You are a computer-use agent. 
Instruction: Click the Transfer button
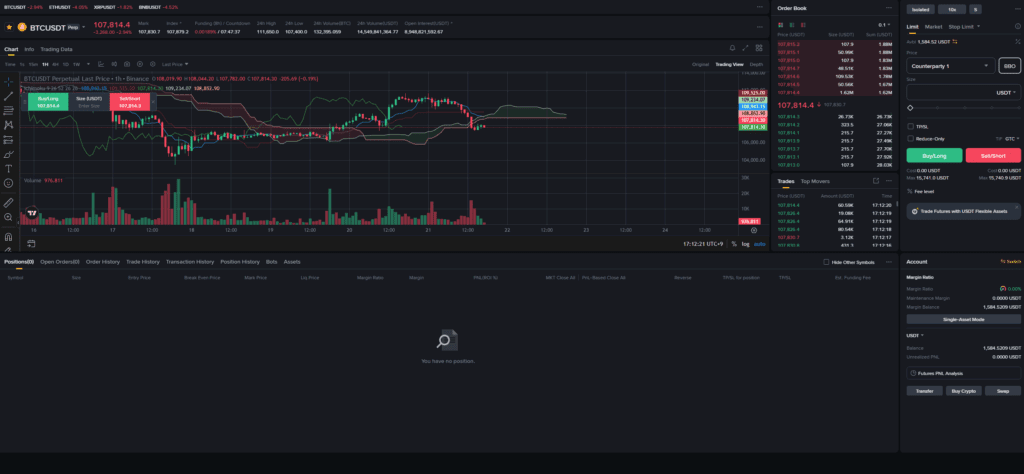point(925,391)
